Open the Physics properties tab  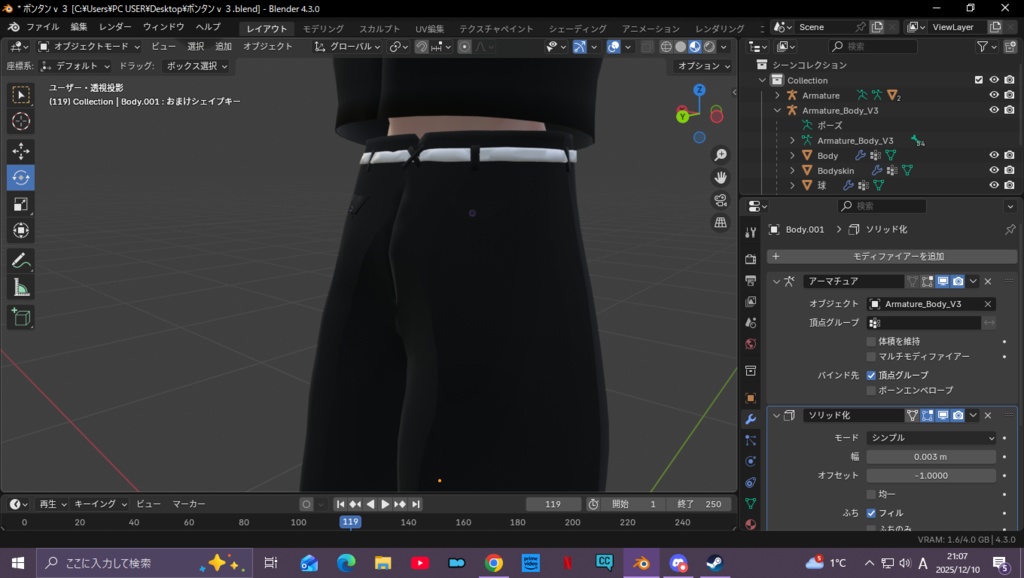pos(750,461)
